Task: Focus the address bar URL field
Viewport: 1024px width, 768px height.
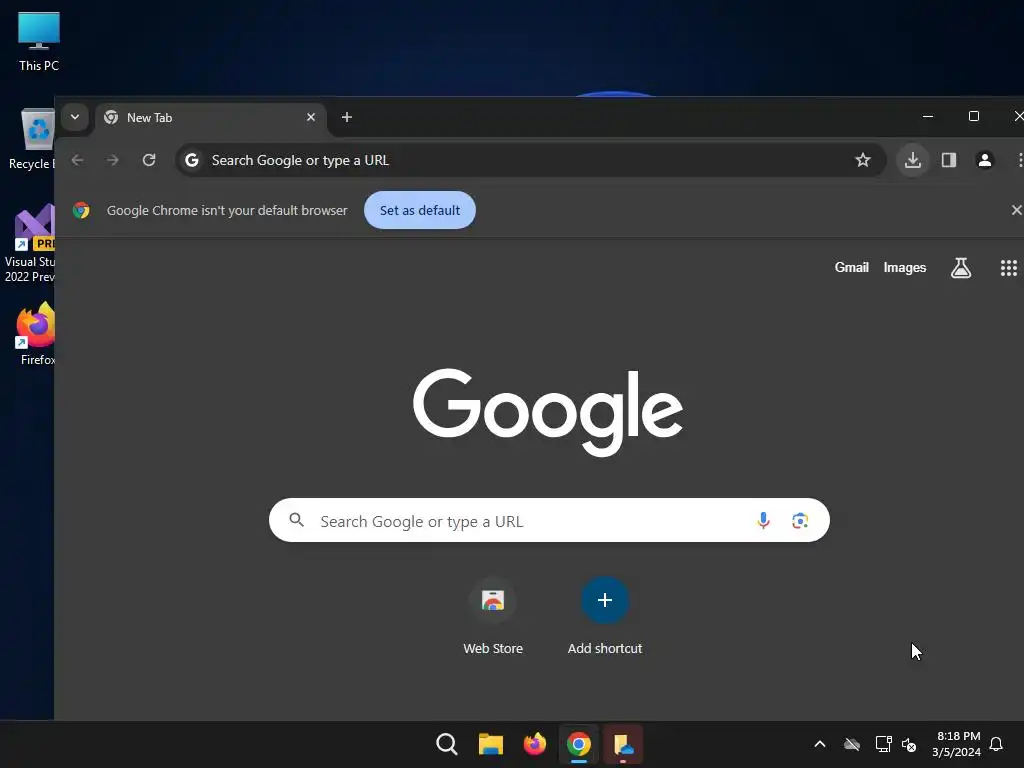Action: [529, 160]
